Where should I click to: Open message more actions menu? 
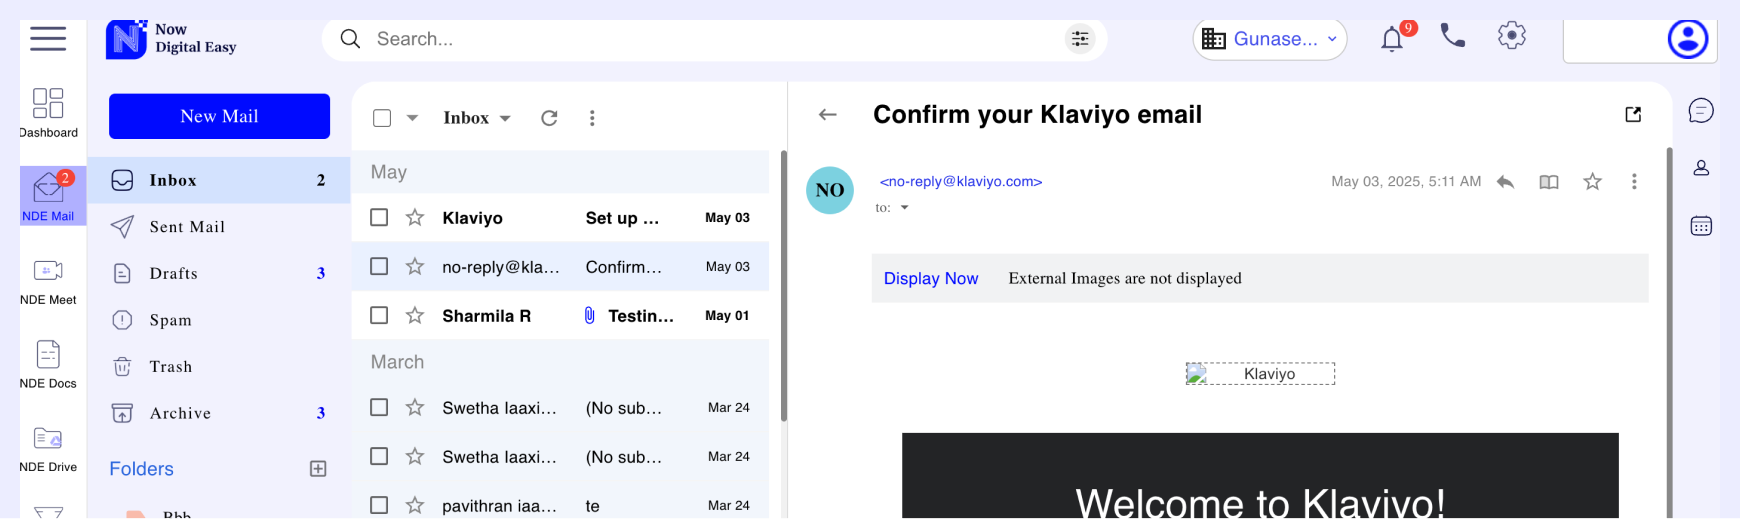(x=1634, y=181)
